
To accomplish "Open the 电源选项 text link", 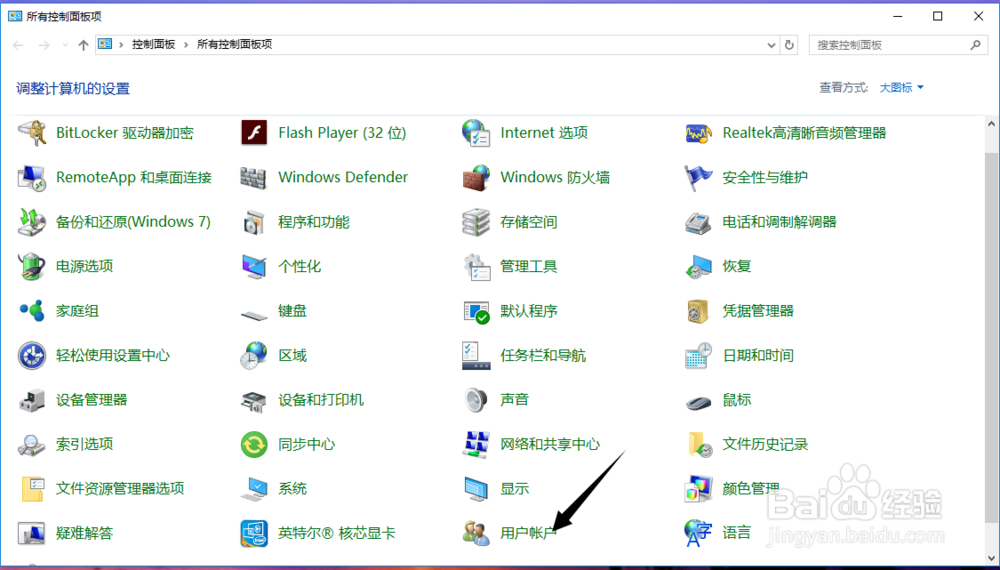I will [x=85, y=267].
